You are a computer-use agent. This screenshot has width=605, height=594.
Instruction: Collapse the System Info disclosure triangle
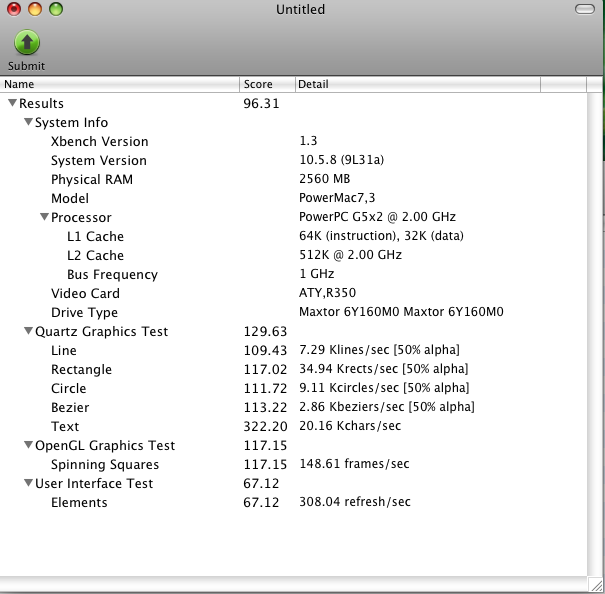point(28,122)
